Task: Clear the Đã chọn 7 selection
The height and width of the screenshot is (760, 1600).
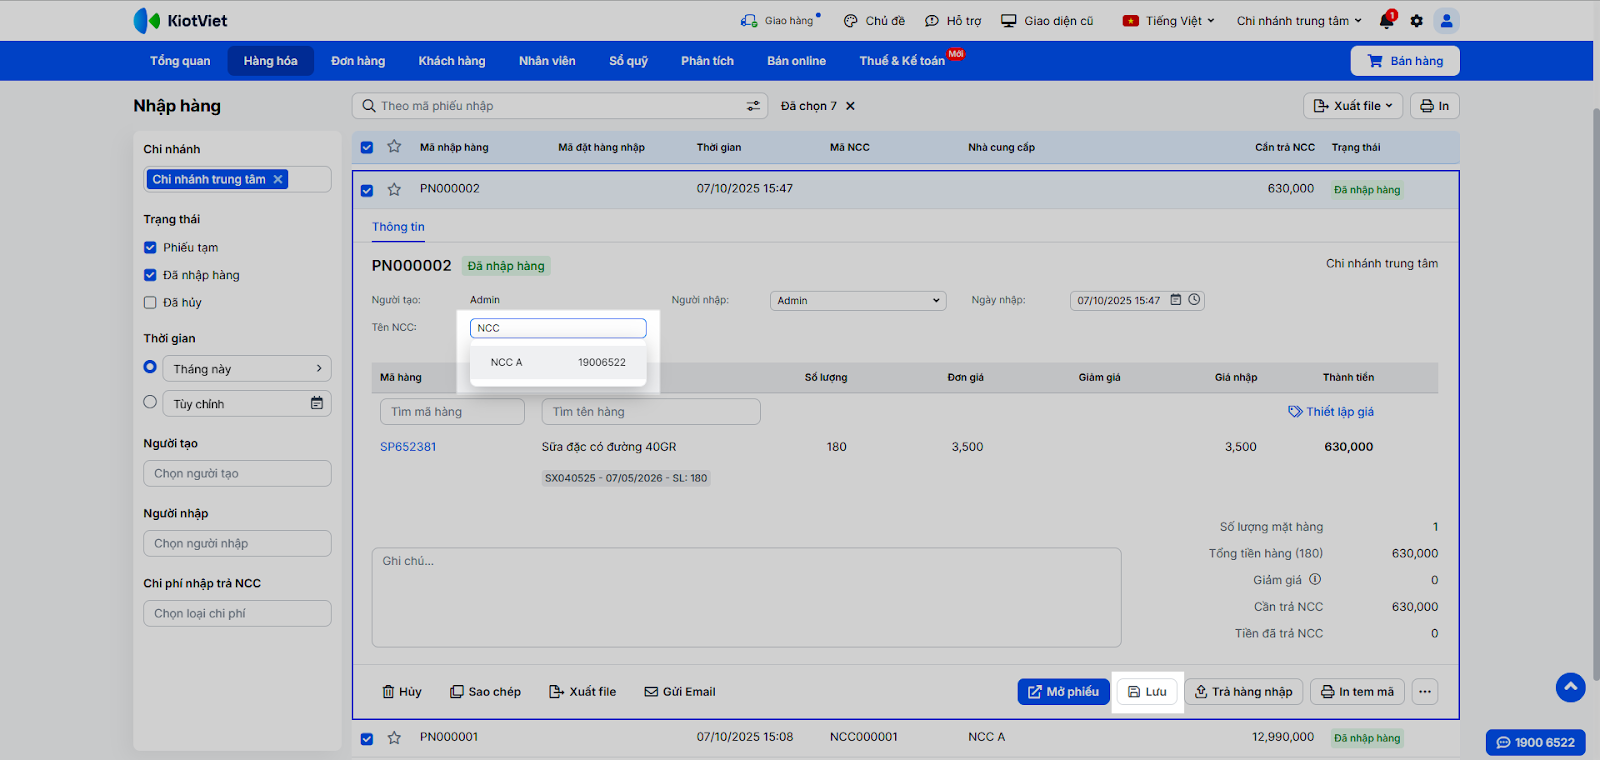Action: click(850, 106)
